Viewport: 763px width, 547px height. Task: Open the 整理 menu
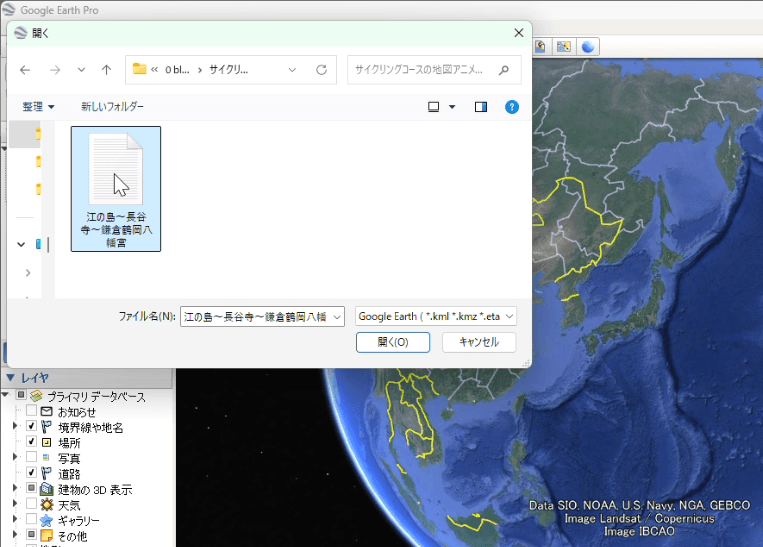click(38, 107)
